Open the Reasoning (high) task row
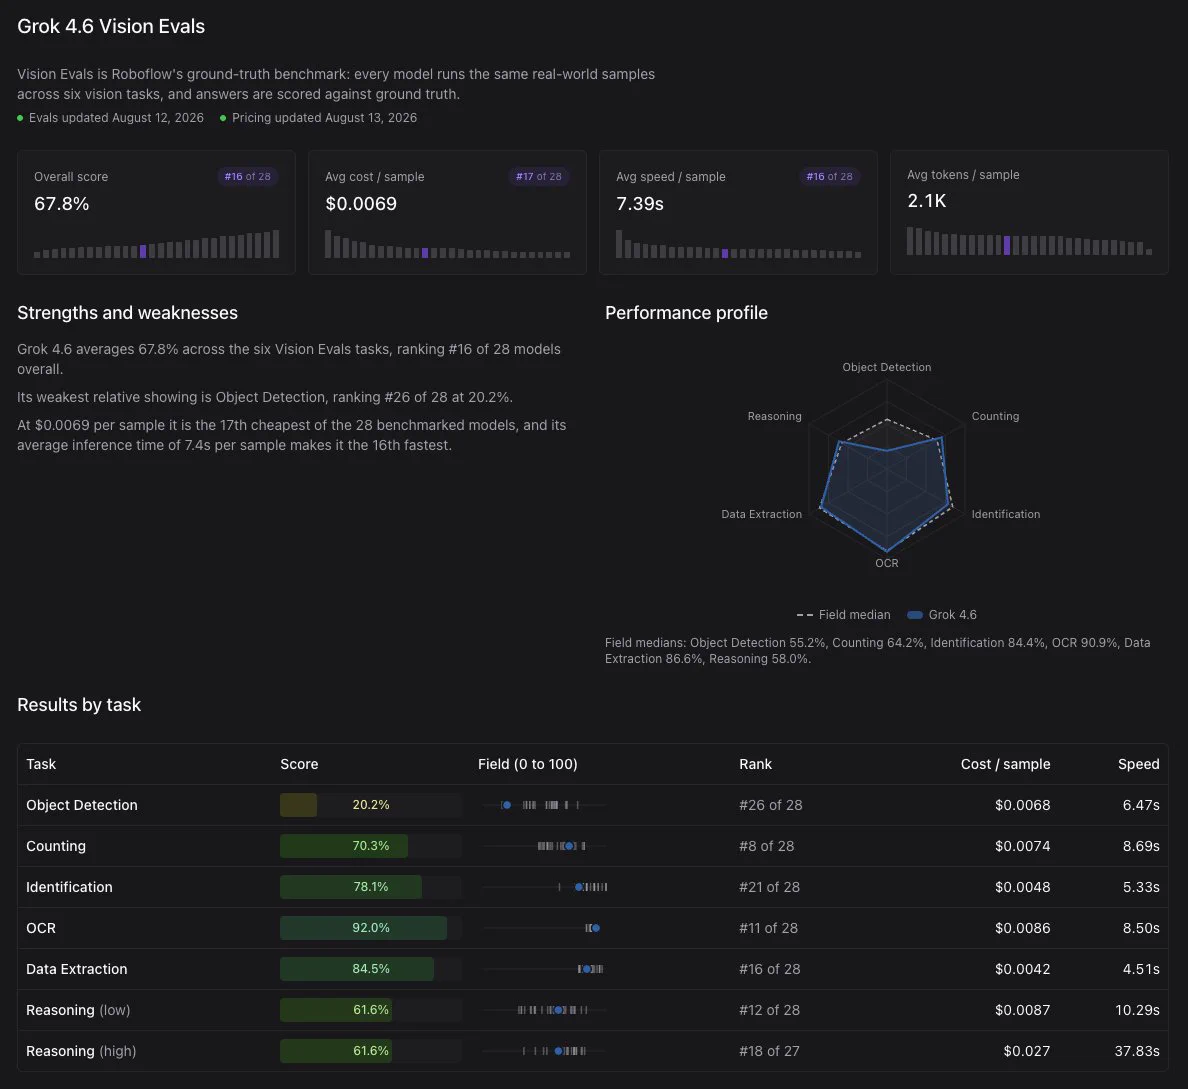 tap(592, 1050)
